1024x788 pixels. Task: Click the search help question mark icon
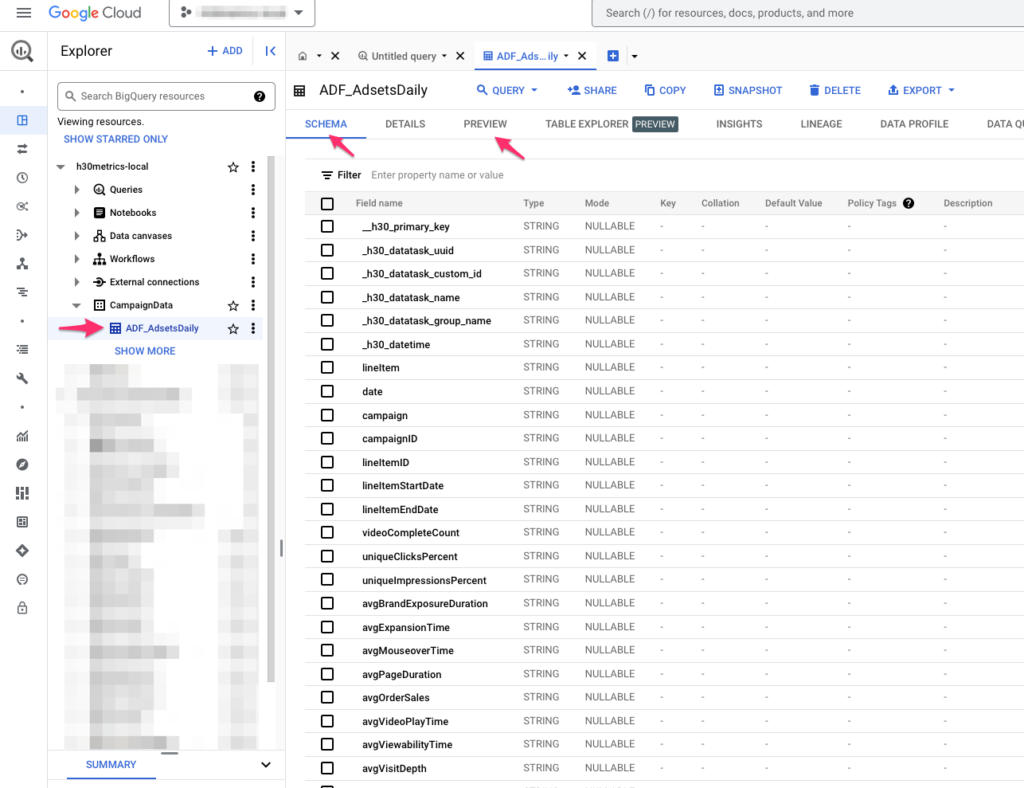pos(259,97)
